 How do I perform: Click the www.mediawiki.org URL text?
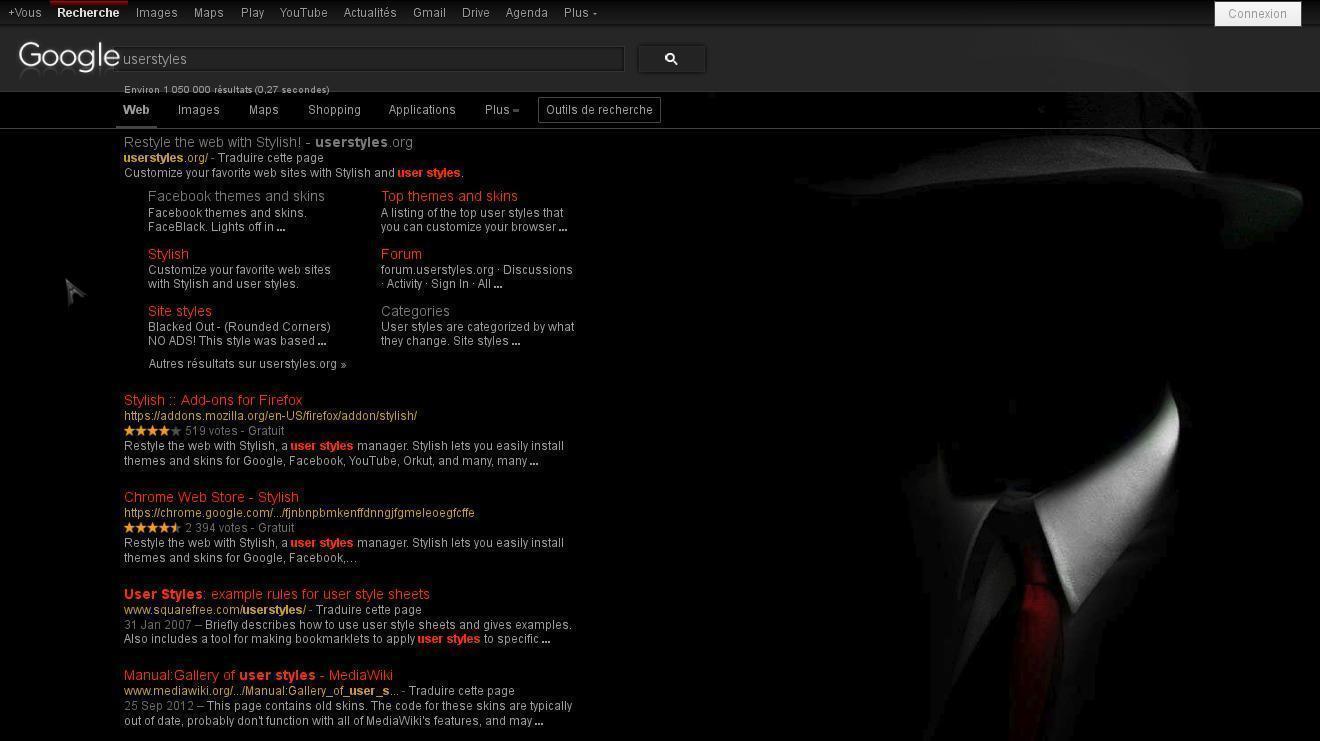coord(261,691)
